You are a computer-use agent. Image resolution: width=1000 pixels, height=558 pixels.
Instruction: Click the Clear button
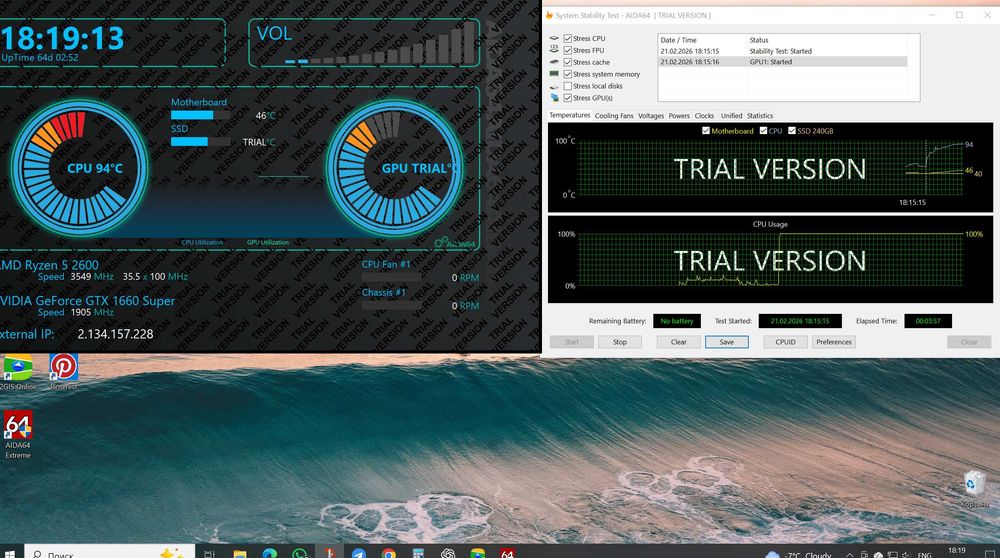click(679, 342)
